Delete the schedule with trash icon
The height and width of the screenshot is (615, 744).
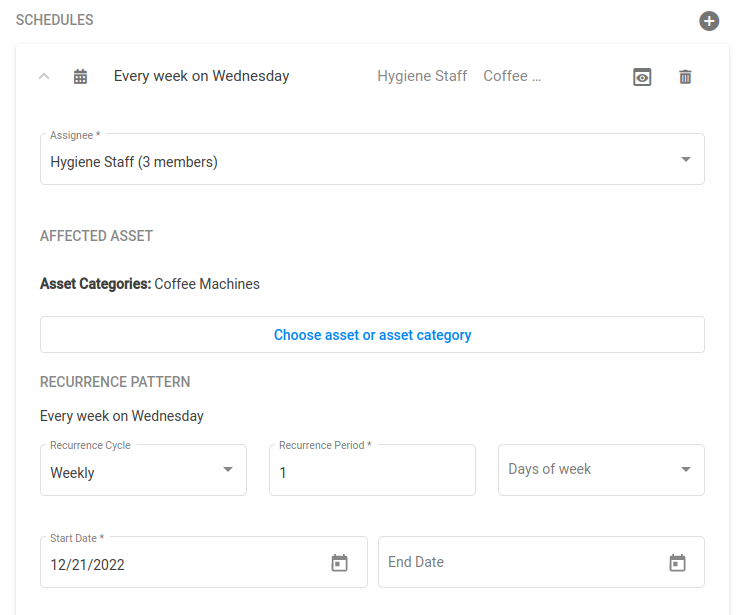pyautogui.click(x=685, y=77)
